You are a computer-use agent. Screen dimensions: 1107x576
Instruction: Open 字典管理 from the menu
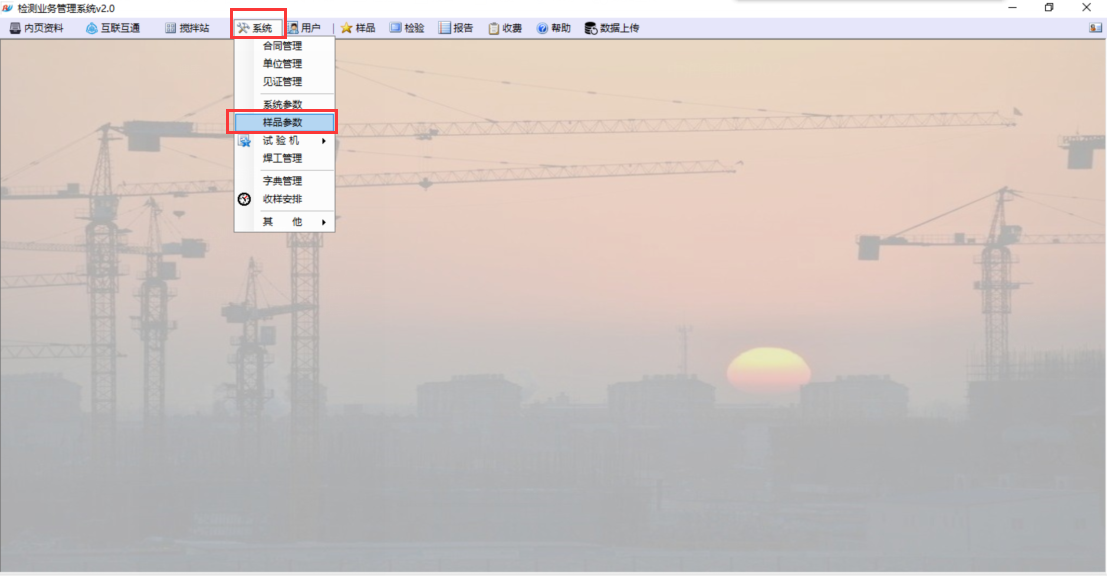[x=285, y=181]
